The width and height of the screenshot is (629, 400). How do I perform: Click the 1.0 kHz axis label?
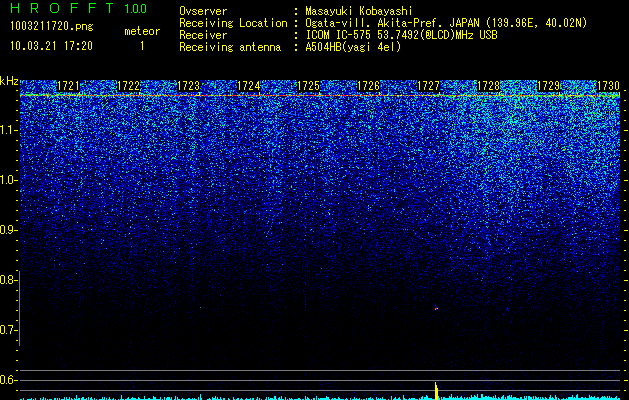point(8,180)
